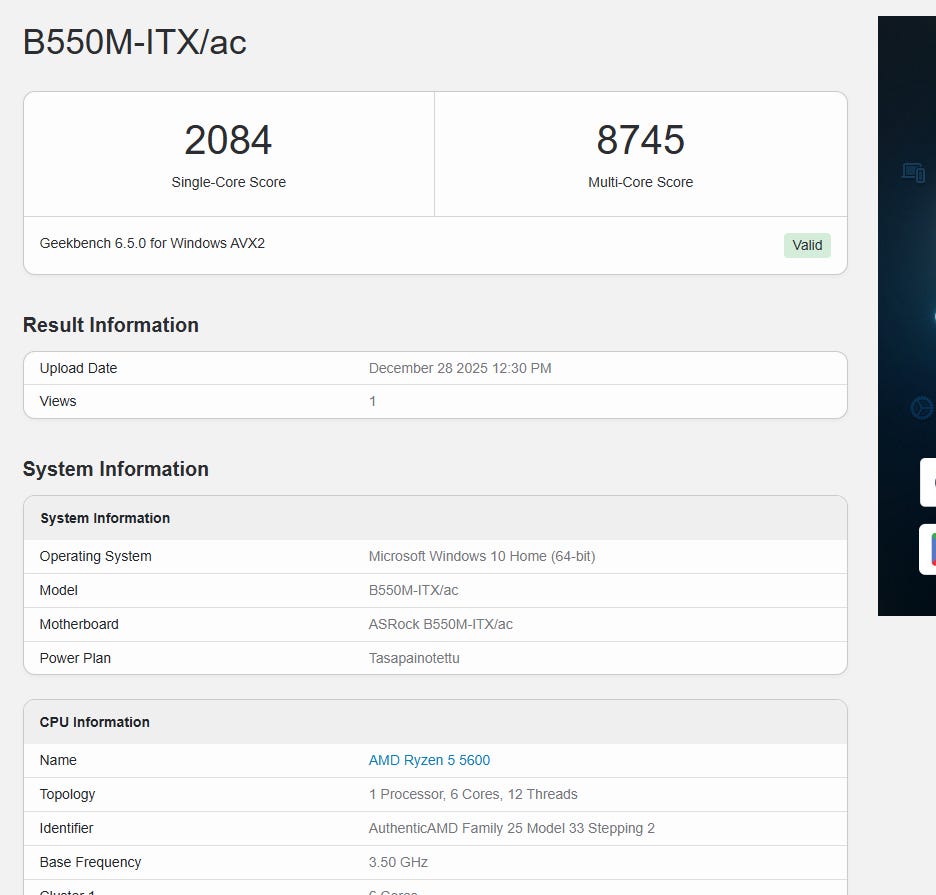The height and width of the screenshot is (895, 936).
Task: Click the Identifier row label
Action: pos(66,828)
